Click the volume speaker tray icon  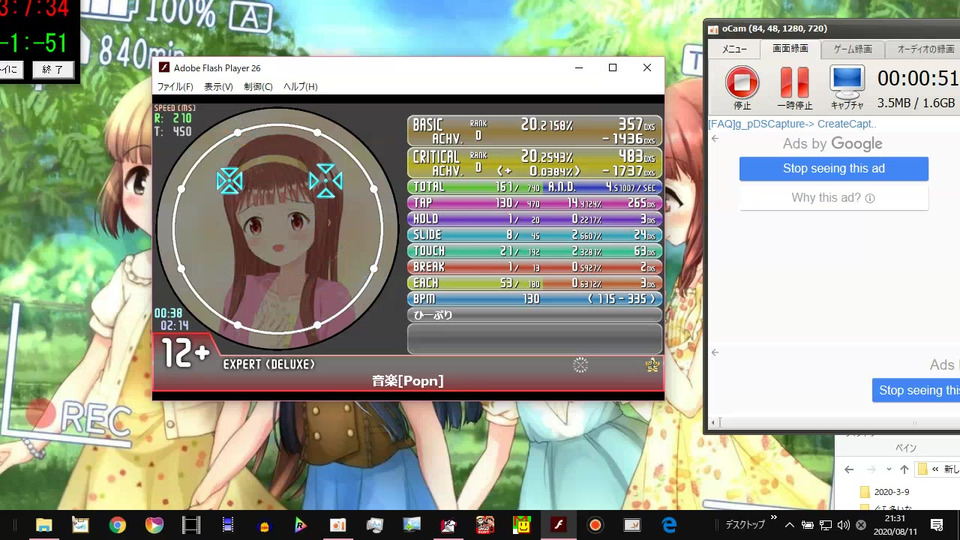pyautogui.click(x=843, y=525)
